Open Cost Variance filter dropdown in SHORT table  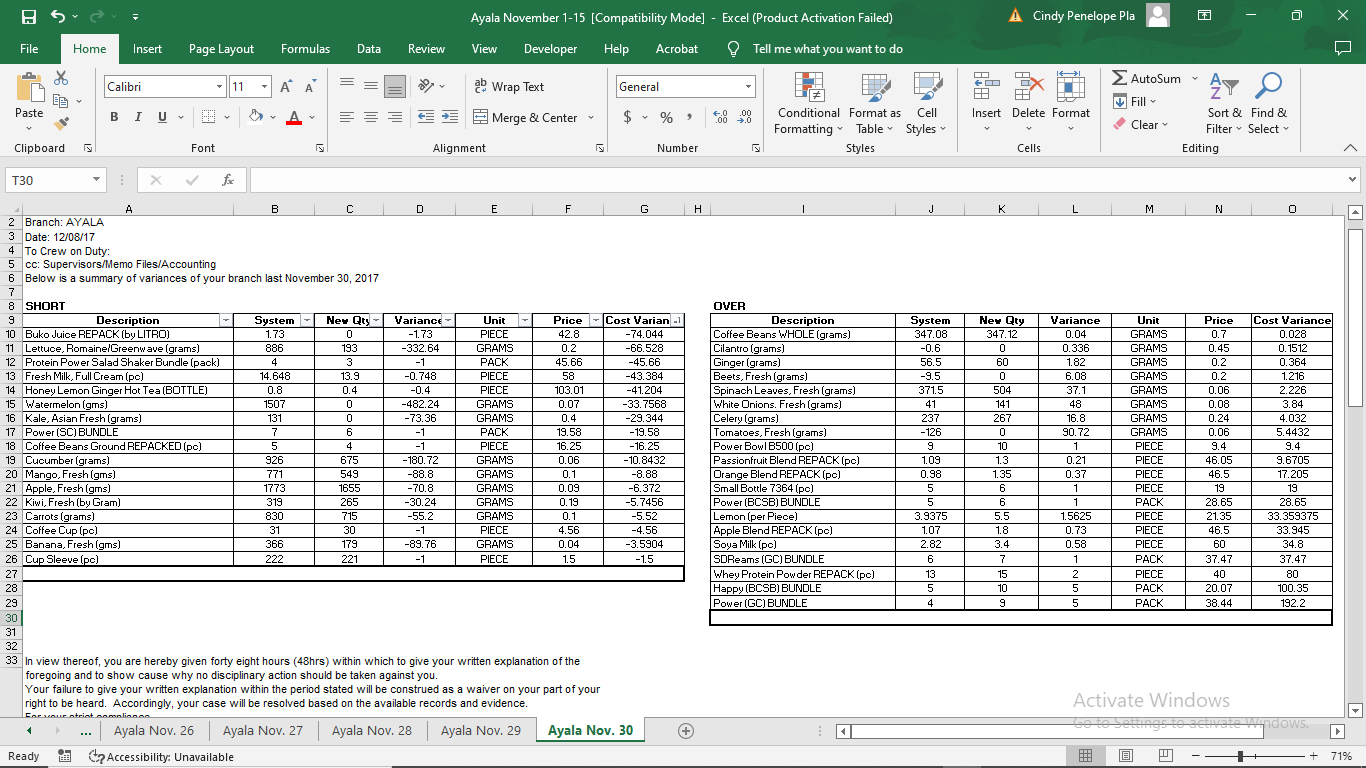pyautogui.click(x=677, y=320)
